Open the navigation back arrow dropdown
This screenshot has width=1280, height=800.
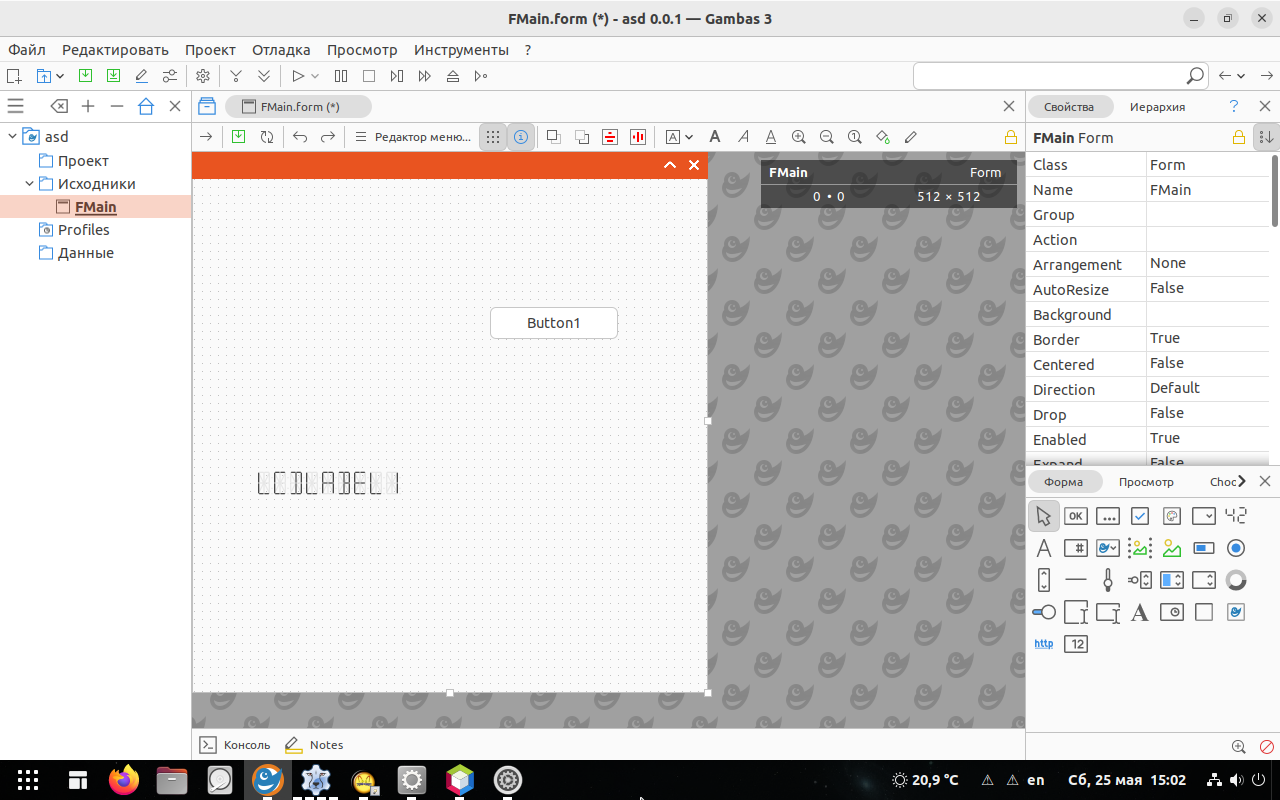1241,76
